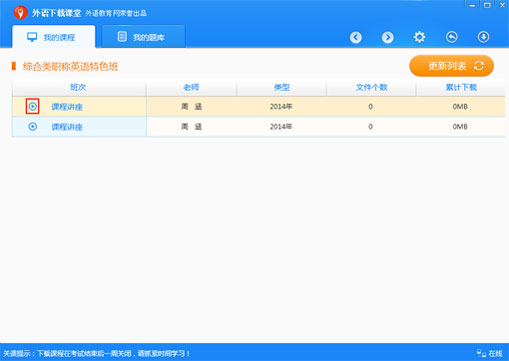Viewport: 509px width, 361px height.
Task: Click the back arrow toolbar icon
Action: pyautogui.click(x=356, y=37)
